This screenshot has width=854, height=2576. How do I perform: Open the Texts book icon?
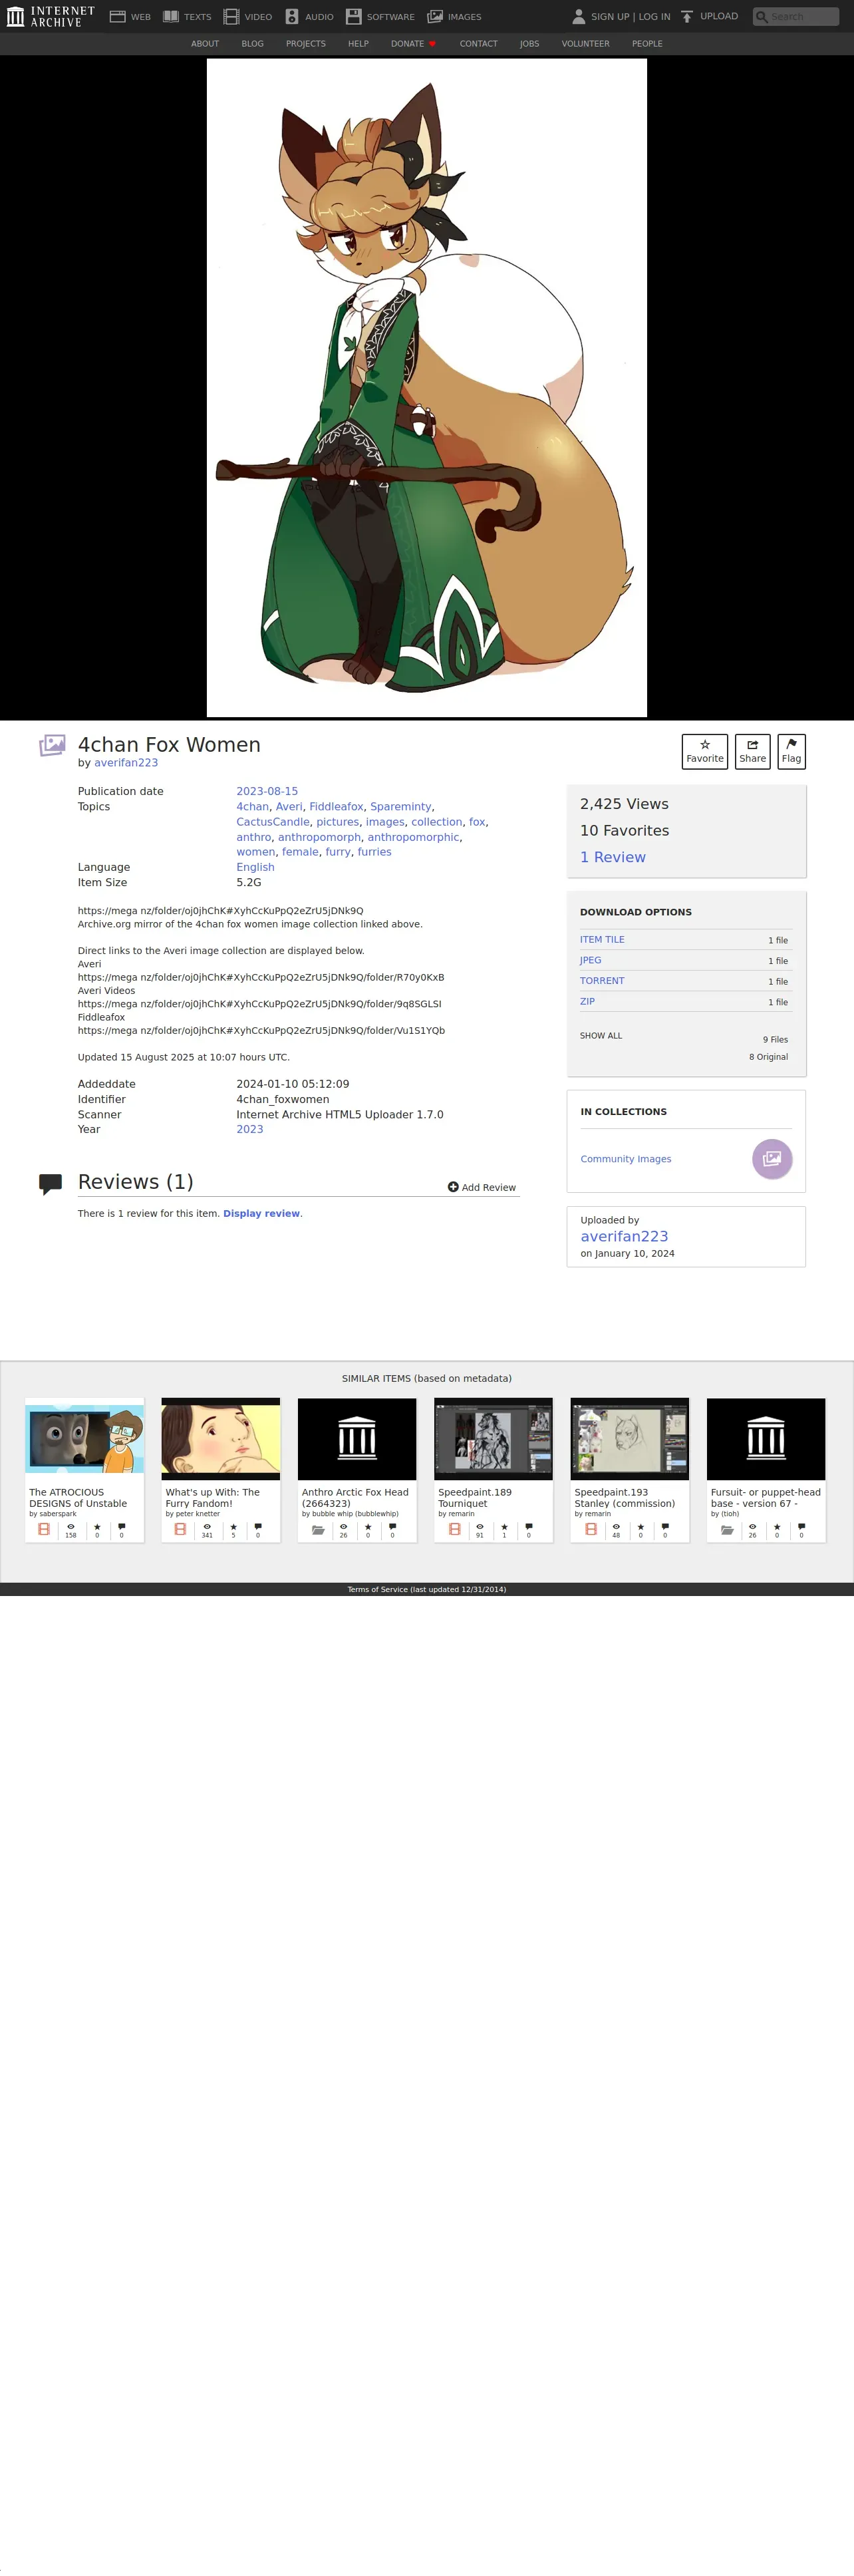(171, 17)
